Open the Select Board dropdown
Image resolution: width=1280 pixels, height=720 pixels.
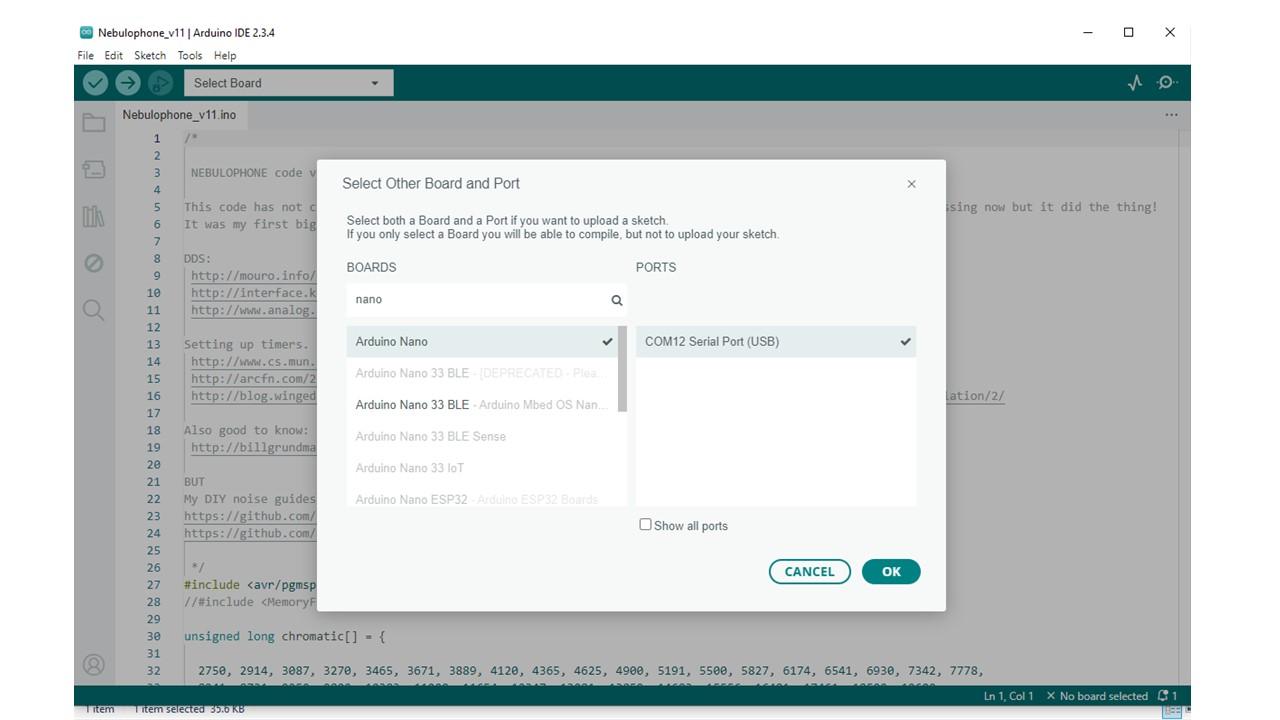coord(289,83)
